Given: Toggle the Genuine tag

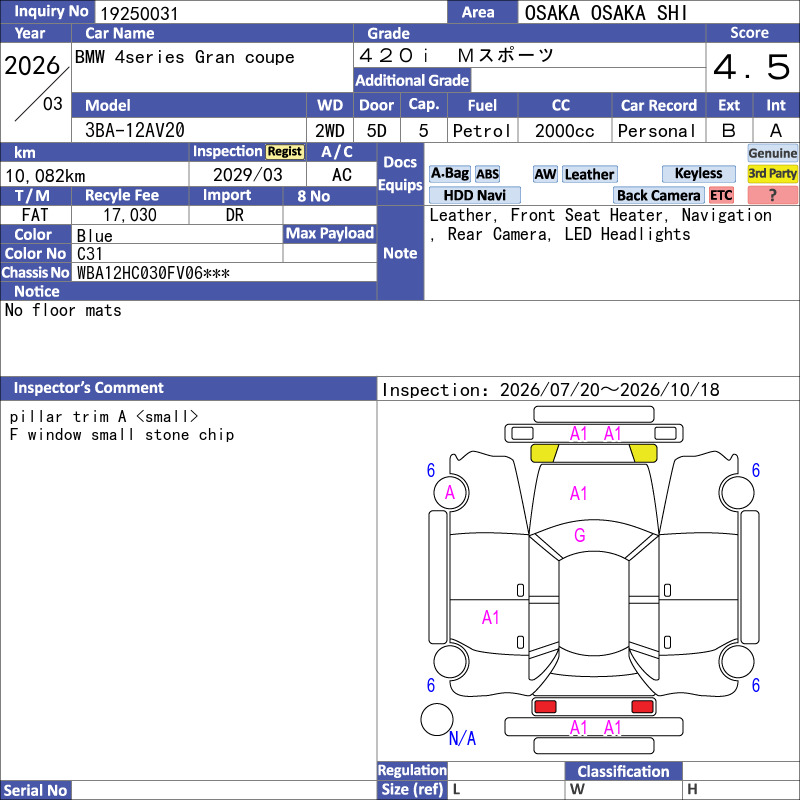Looking at the screenshot, I should click(x=772, y=153).
